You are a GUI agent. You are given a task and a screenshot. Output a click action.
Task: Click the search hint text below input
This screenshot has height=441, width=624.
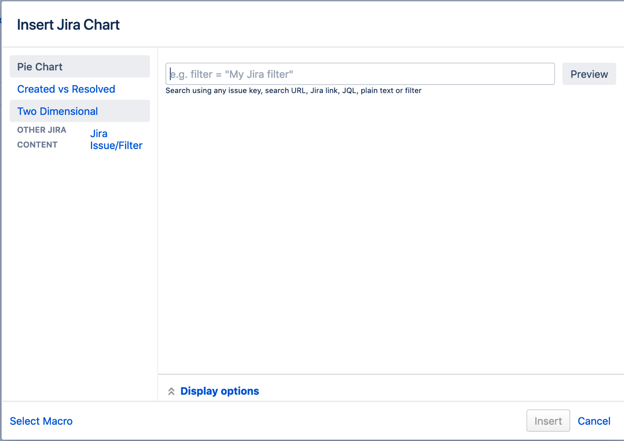point(293,91)
